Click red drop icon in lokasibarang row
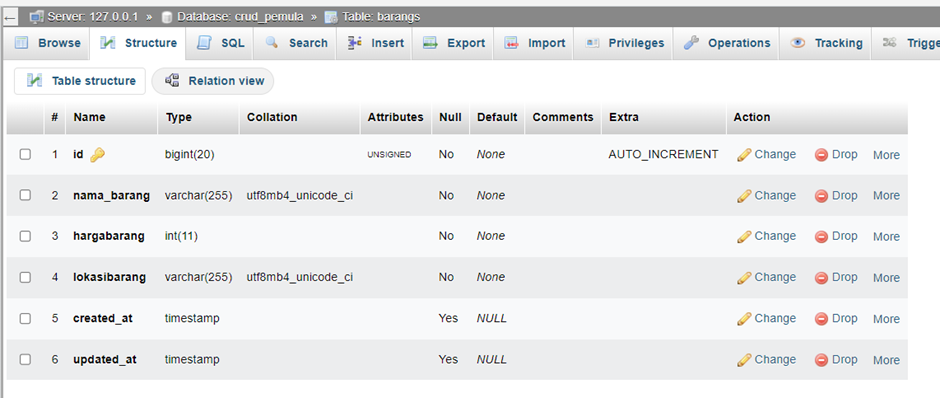 pyautogui.click(x=821, y=278)
